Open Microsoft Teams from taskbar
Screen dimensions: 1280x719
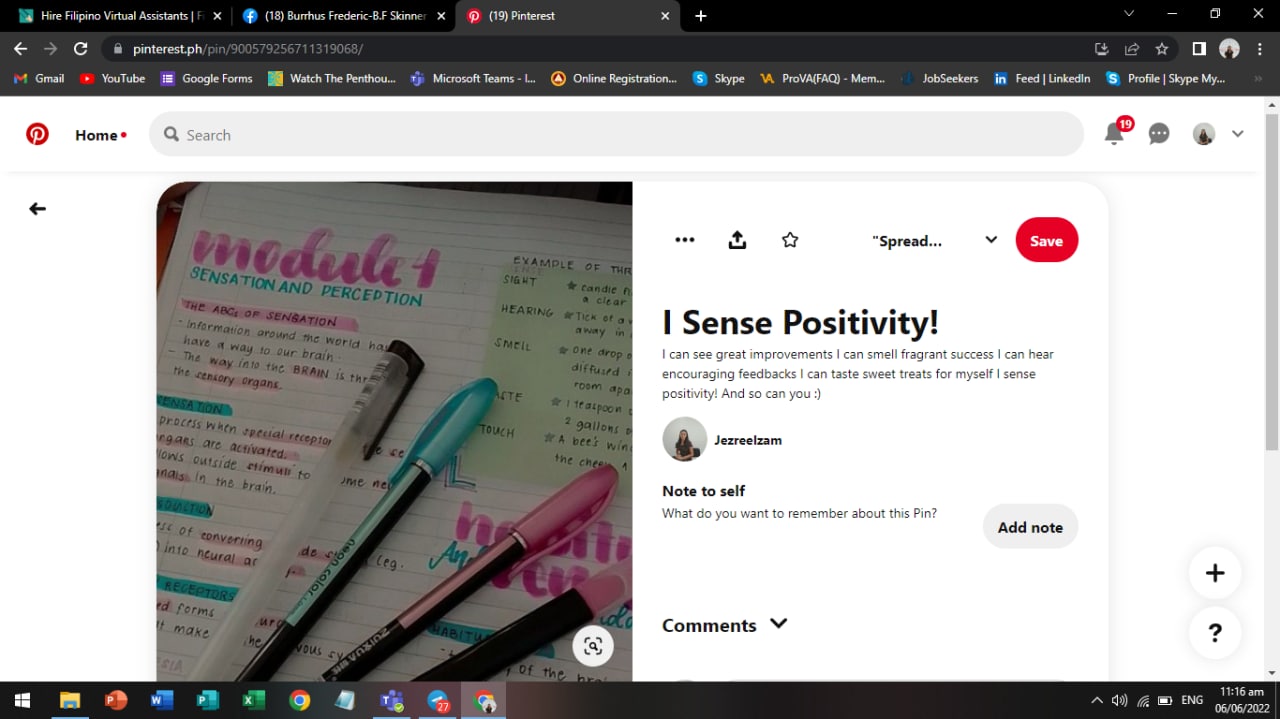[391, 701]
